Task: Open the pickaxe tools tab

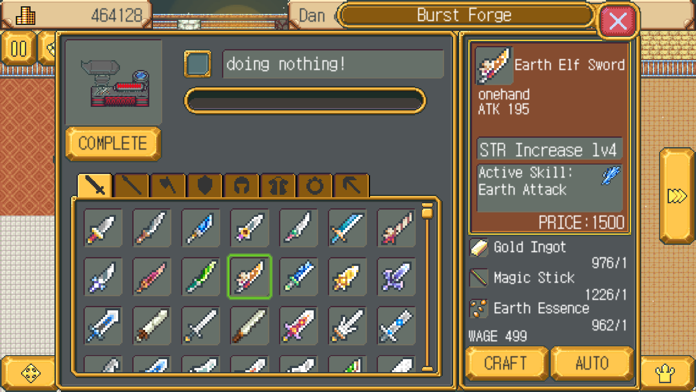Action: (x=352, y=185)
